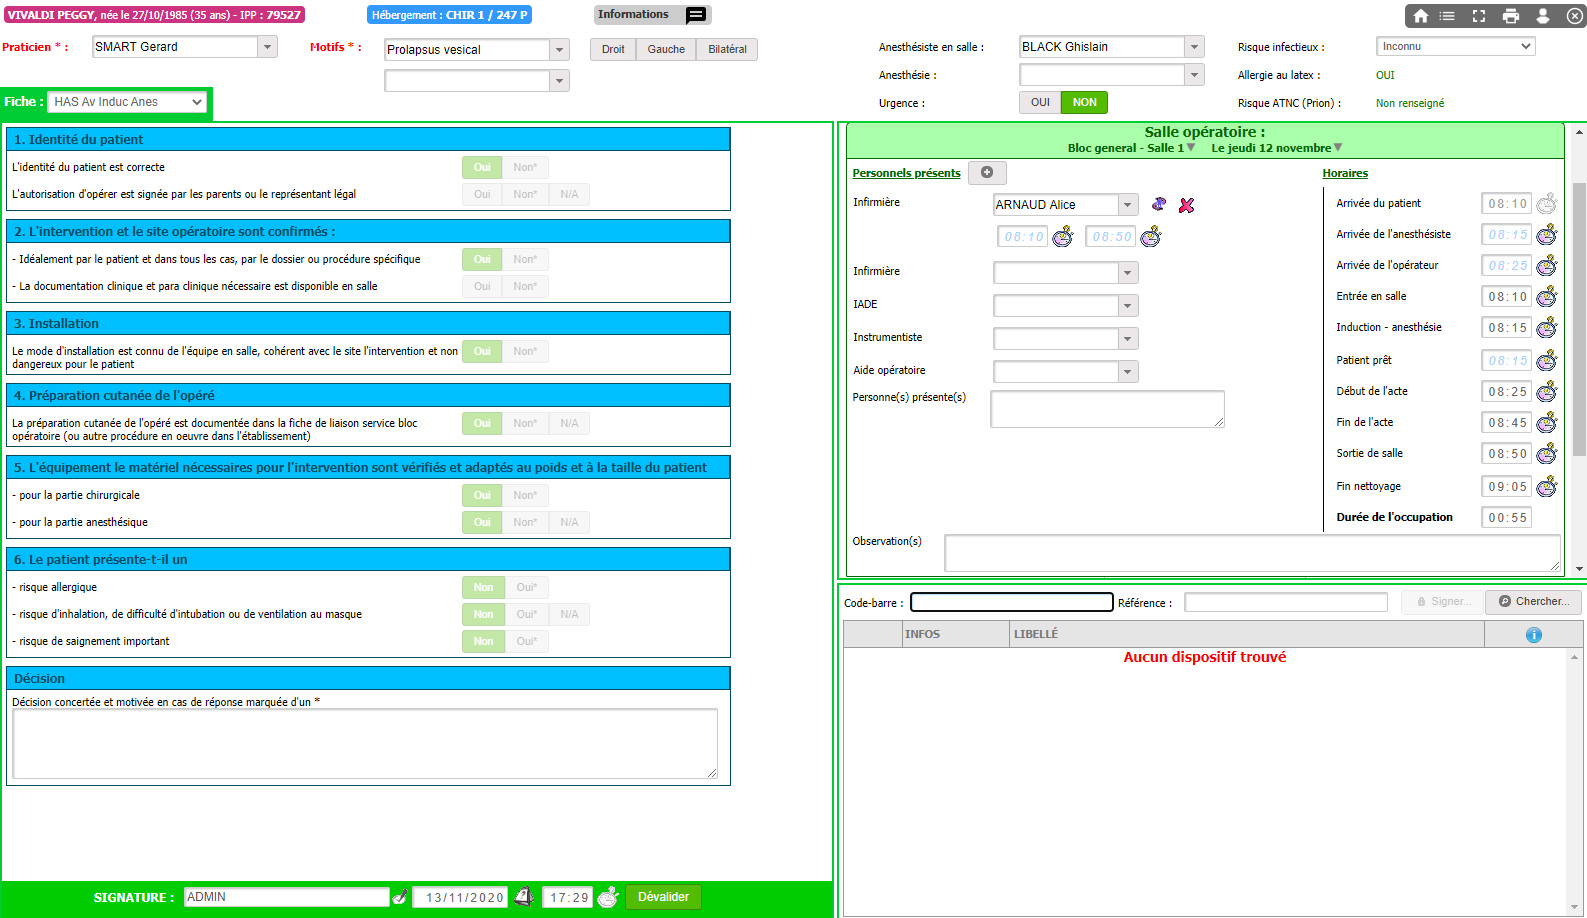Click the switch-user icon beside ARNAUD Alice

pos(1159,204)
